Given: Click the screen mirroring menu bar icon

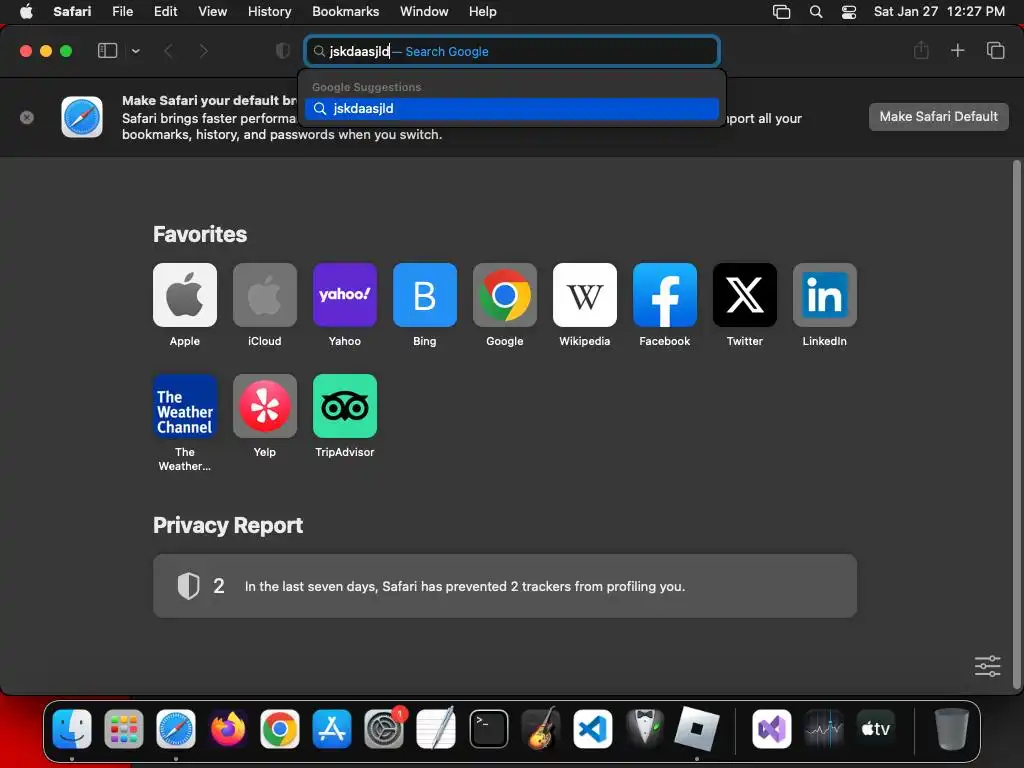Looking at the screenshot, I should pos(781,12).
